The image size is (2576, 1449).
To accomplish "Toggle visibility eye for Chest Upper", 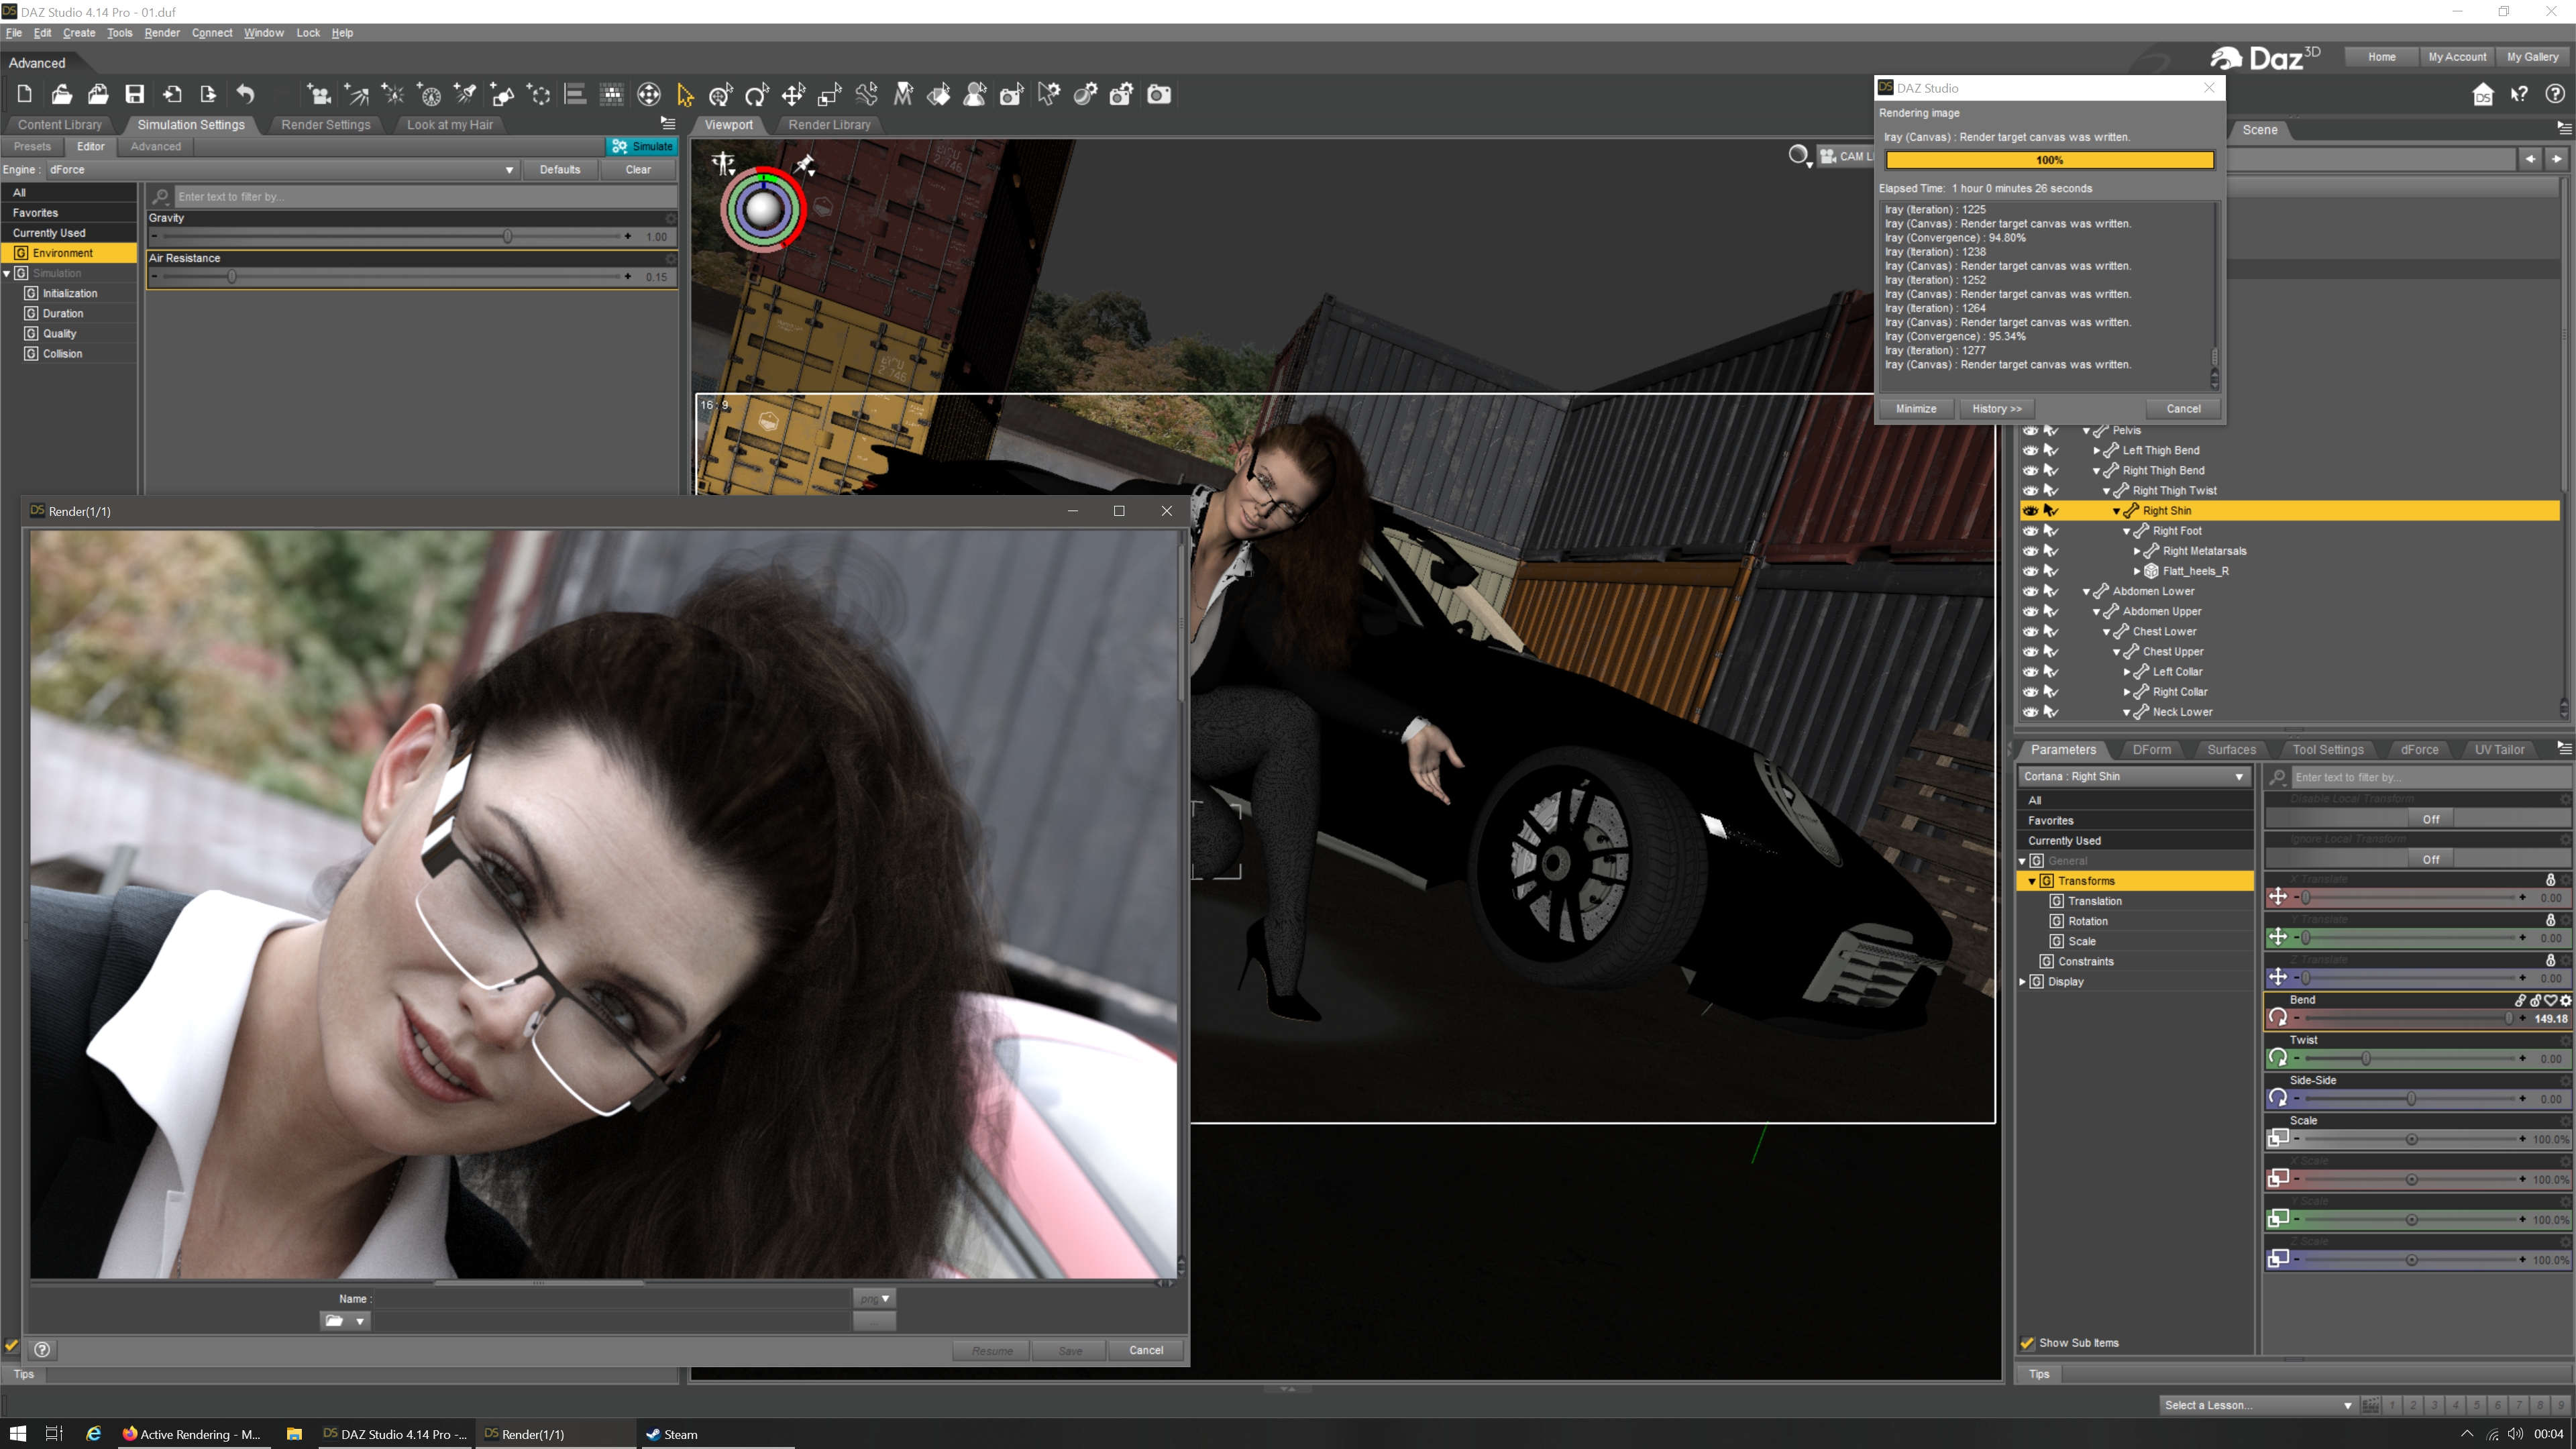I will coord(2030,652).
